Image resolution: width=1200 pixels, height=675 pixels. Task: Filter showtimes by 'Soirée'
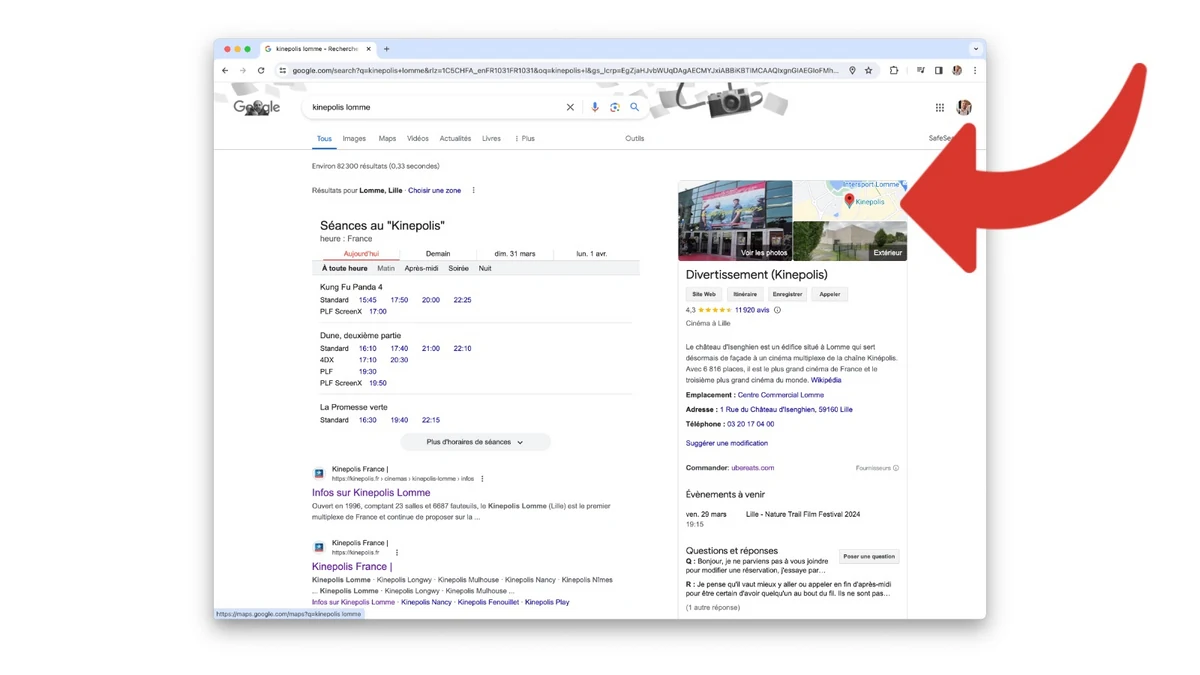coord(459,269)
